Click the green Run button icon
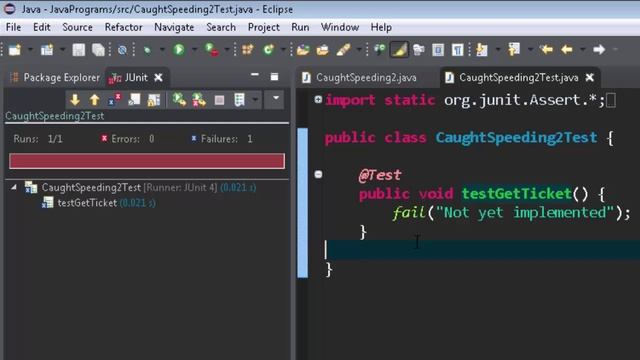This screenshot has width=640, height=360. [x=178, y=50]
